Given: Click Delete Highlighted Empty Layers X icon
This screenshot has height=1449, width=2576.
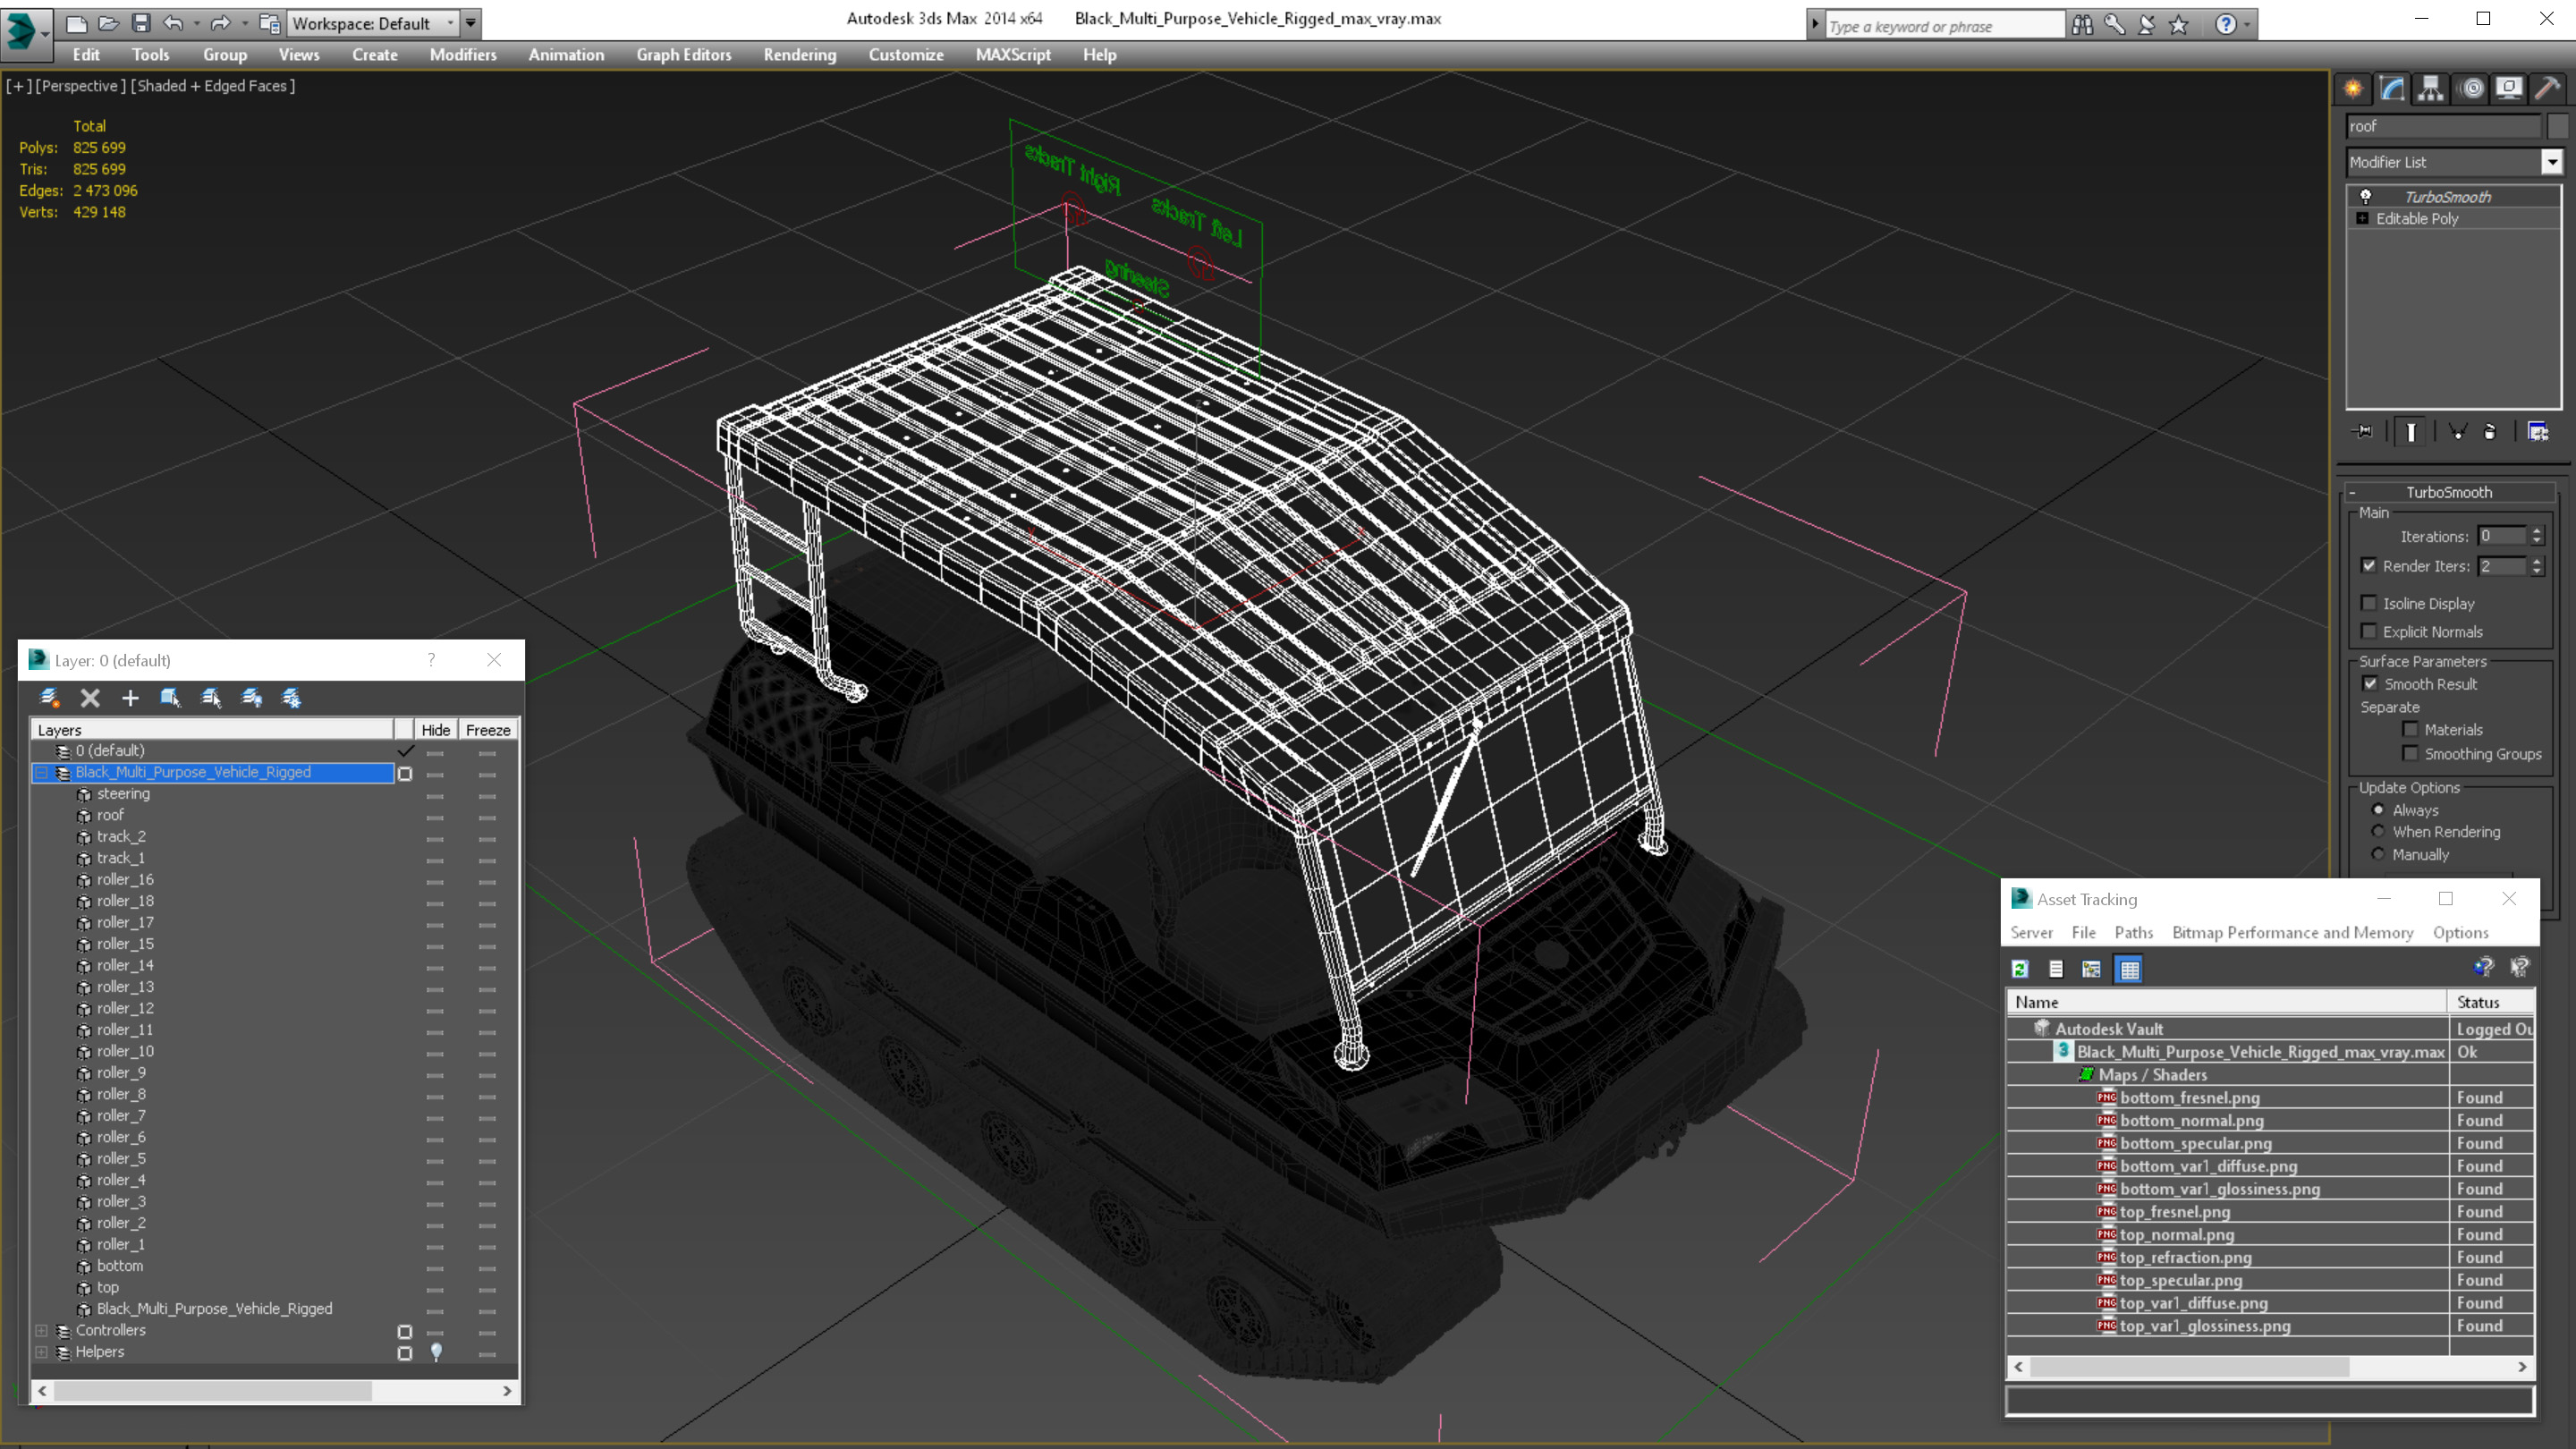Looking at the screenshot, I should click(x=90, y=698).
